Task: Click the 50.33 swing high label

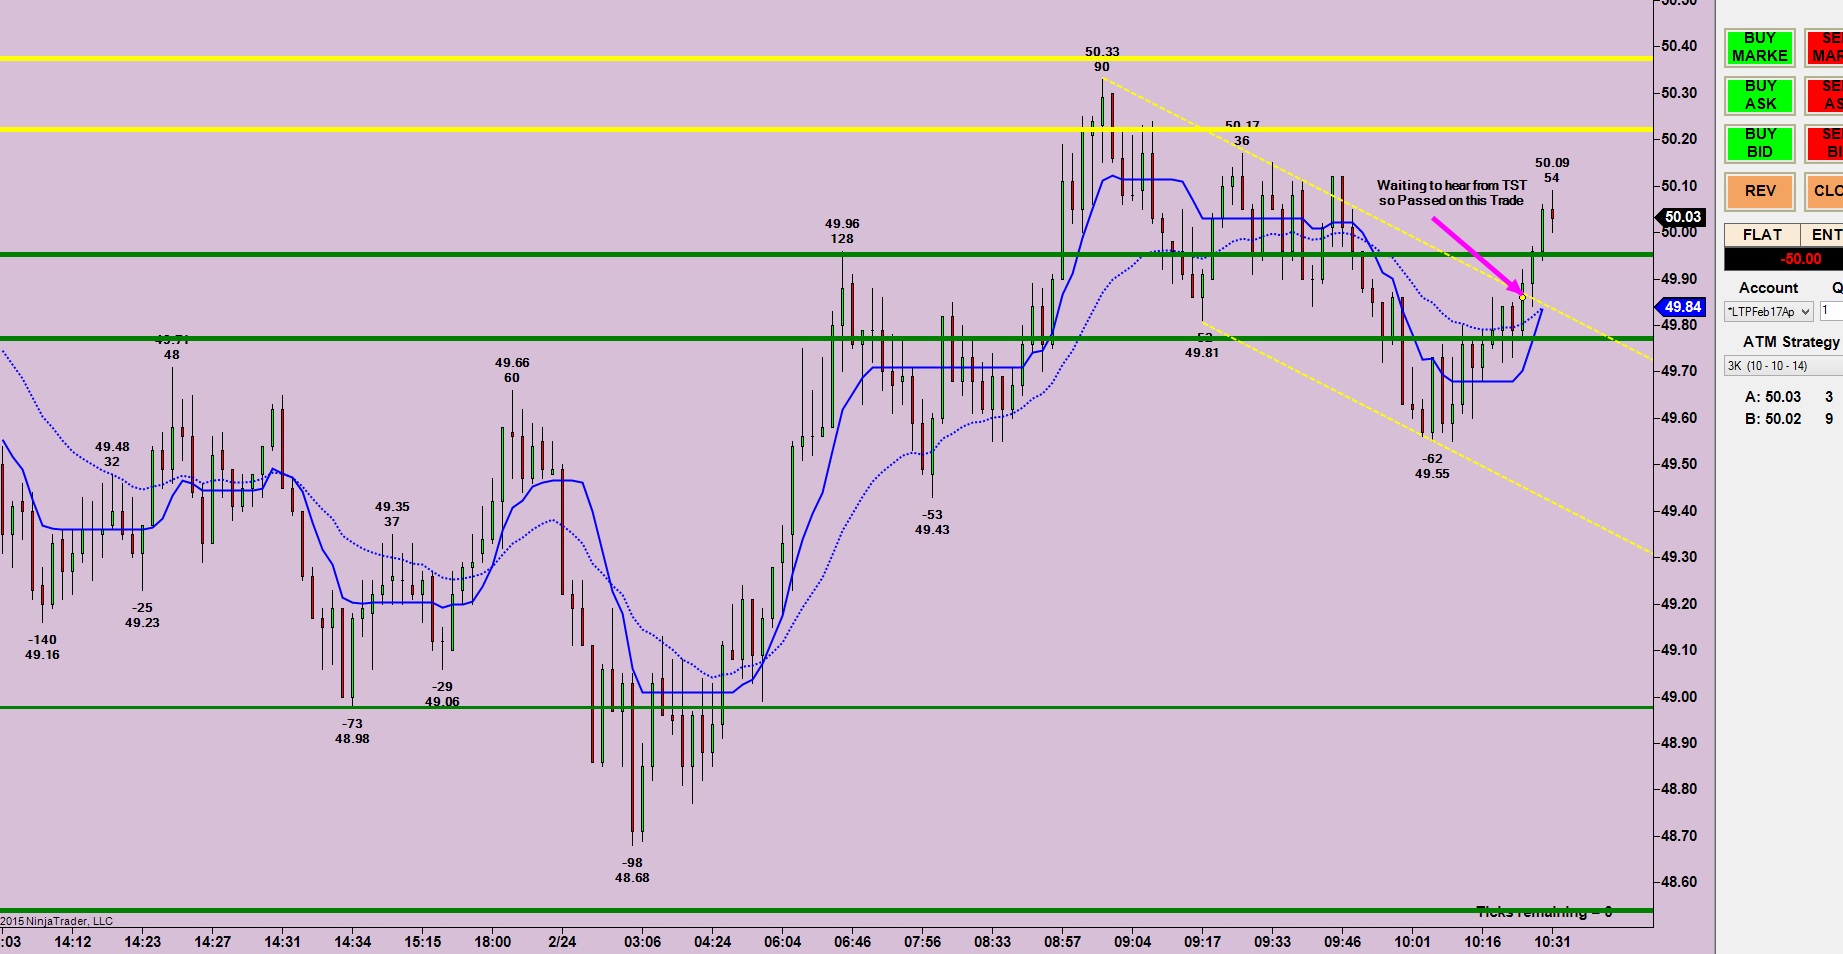Action: [1102, 52]
